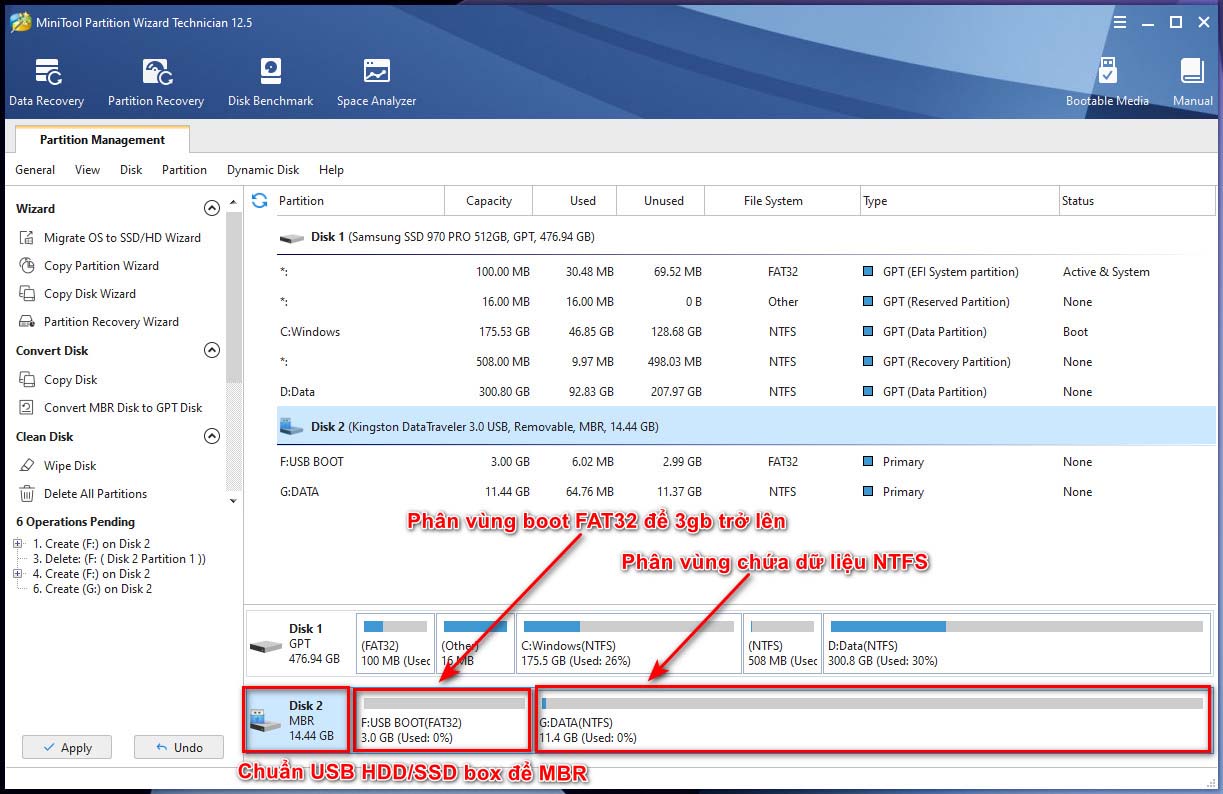This screenshot has height=794, width=1223.
Task: Select the G:DATA partition row
Action: (746, 492)
